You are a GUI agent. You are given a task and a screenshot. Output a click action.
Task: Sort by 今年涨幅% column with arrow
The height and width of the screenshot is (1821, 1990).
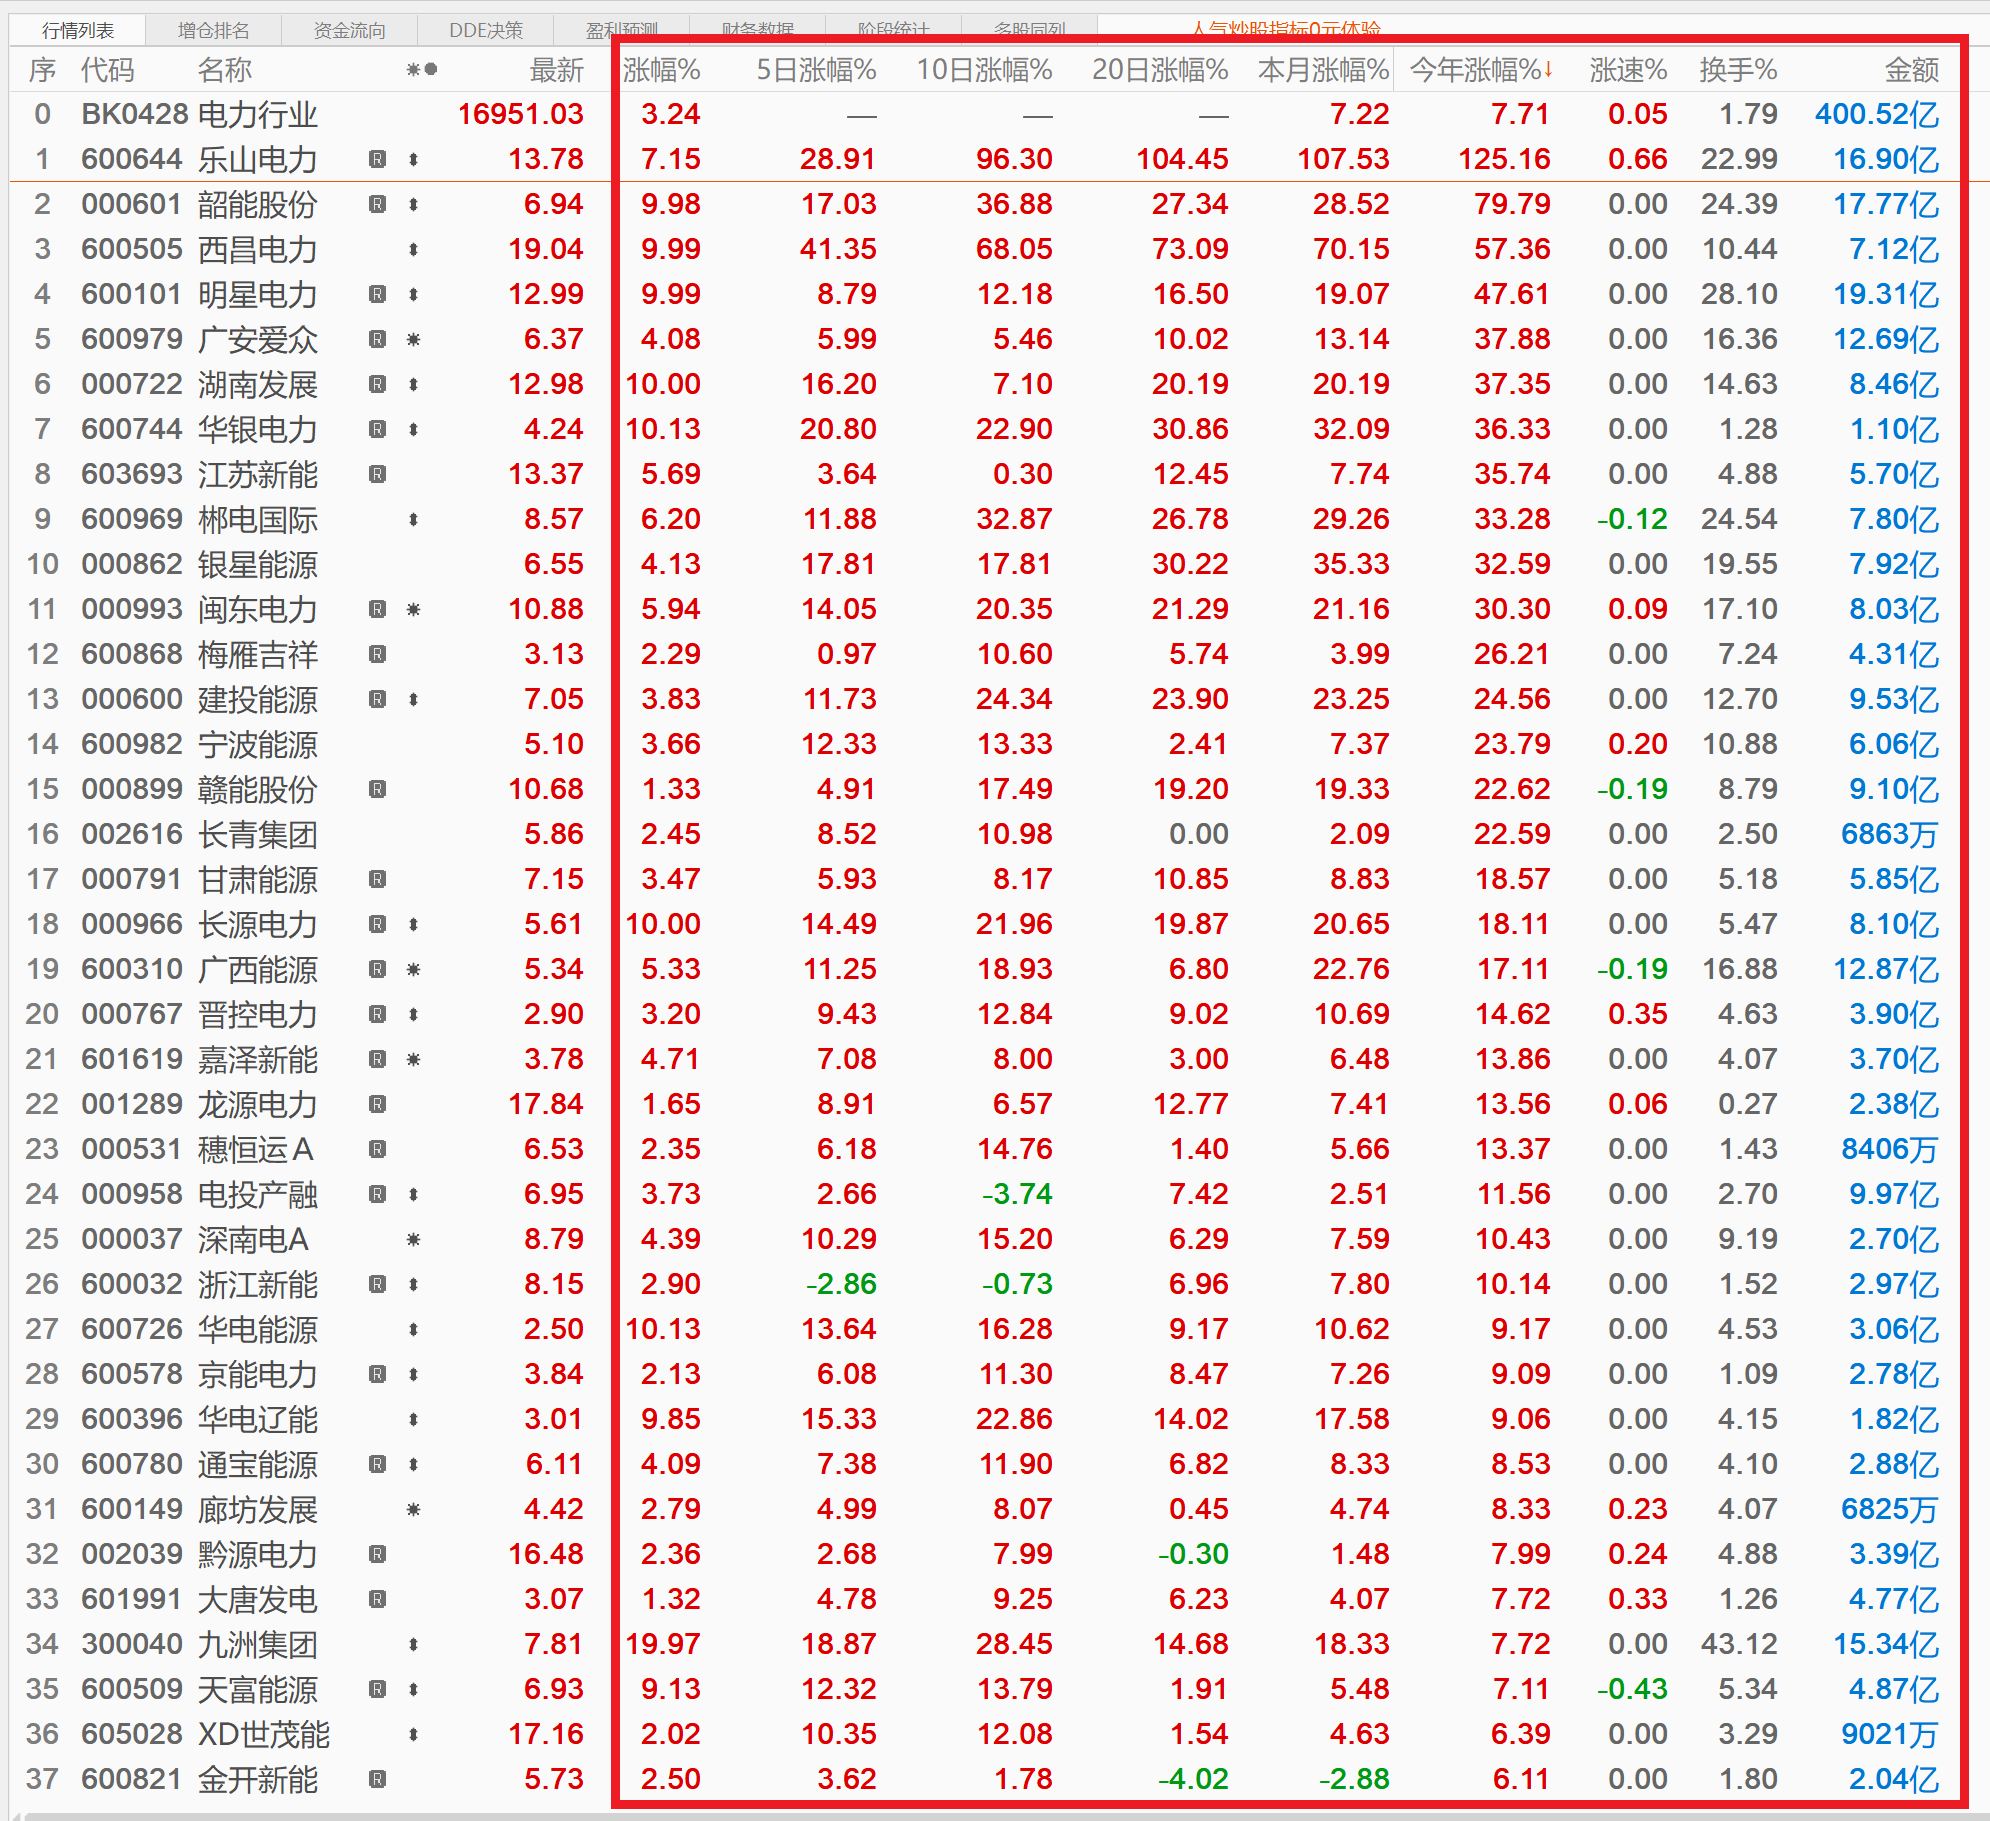click(1479, 70)
